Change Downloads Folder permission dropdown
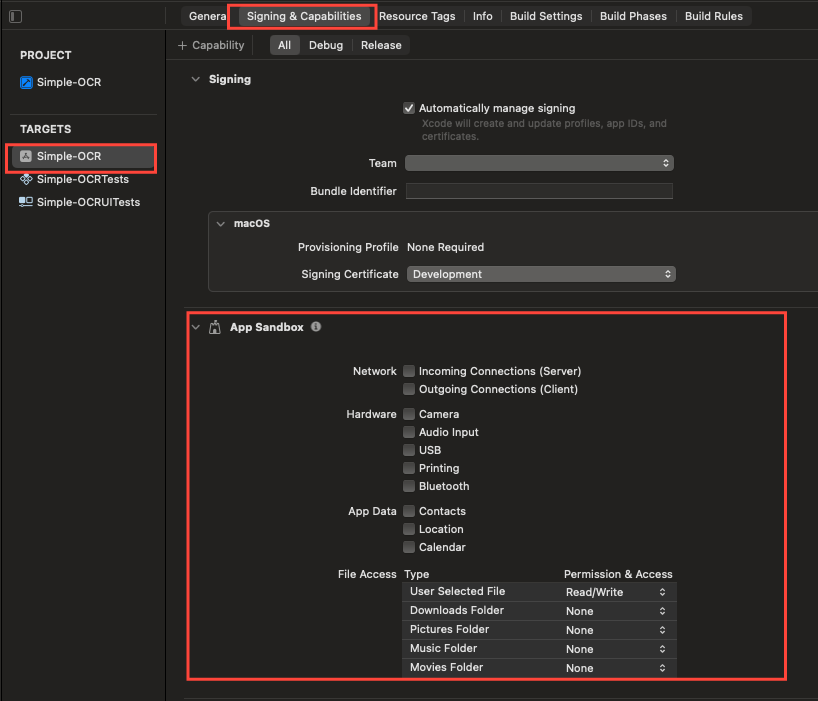Image resolution: width=818 pixels, height=701 pixels. (x=616, y=611)
